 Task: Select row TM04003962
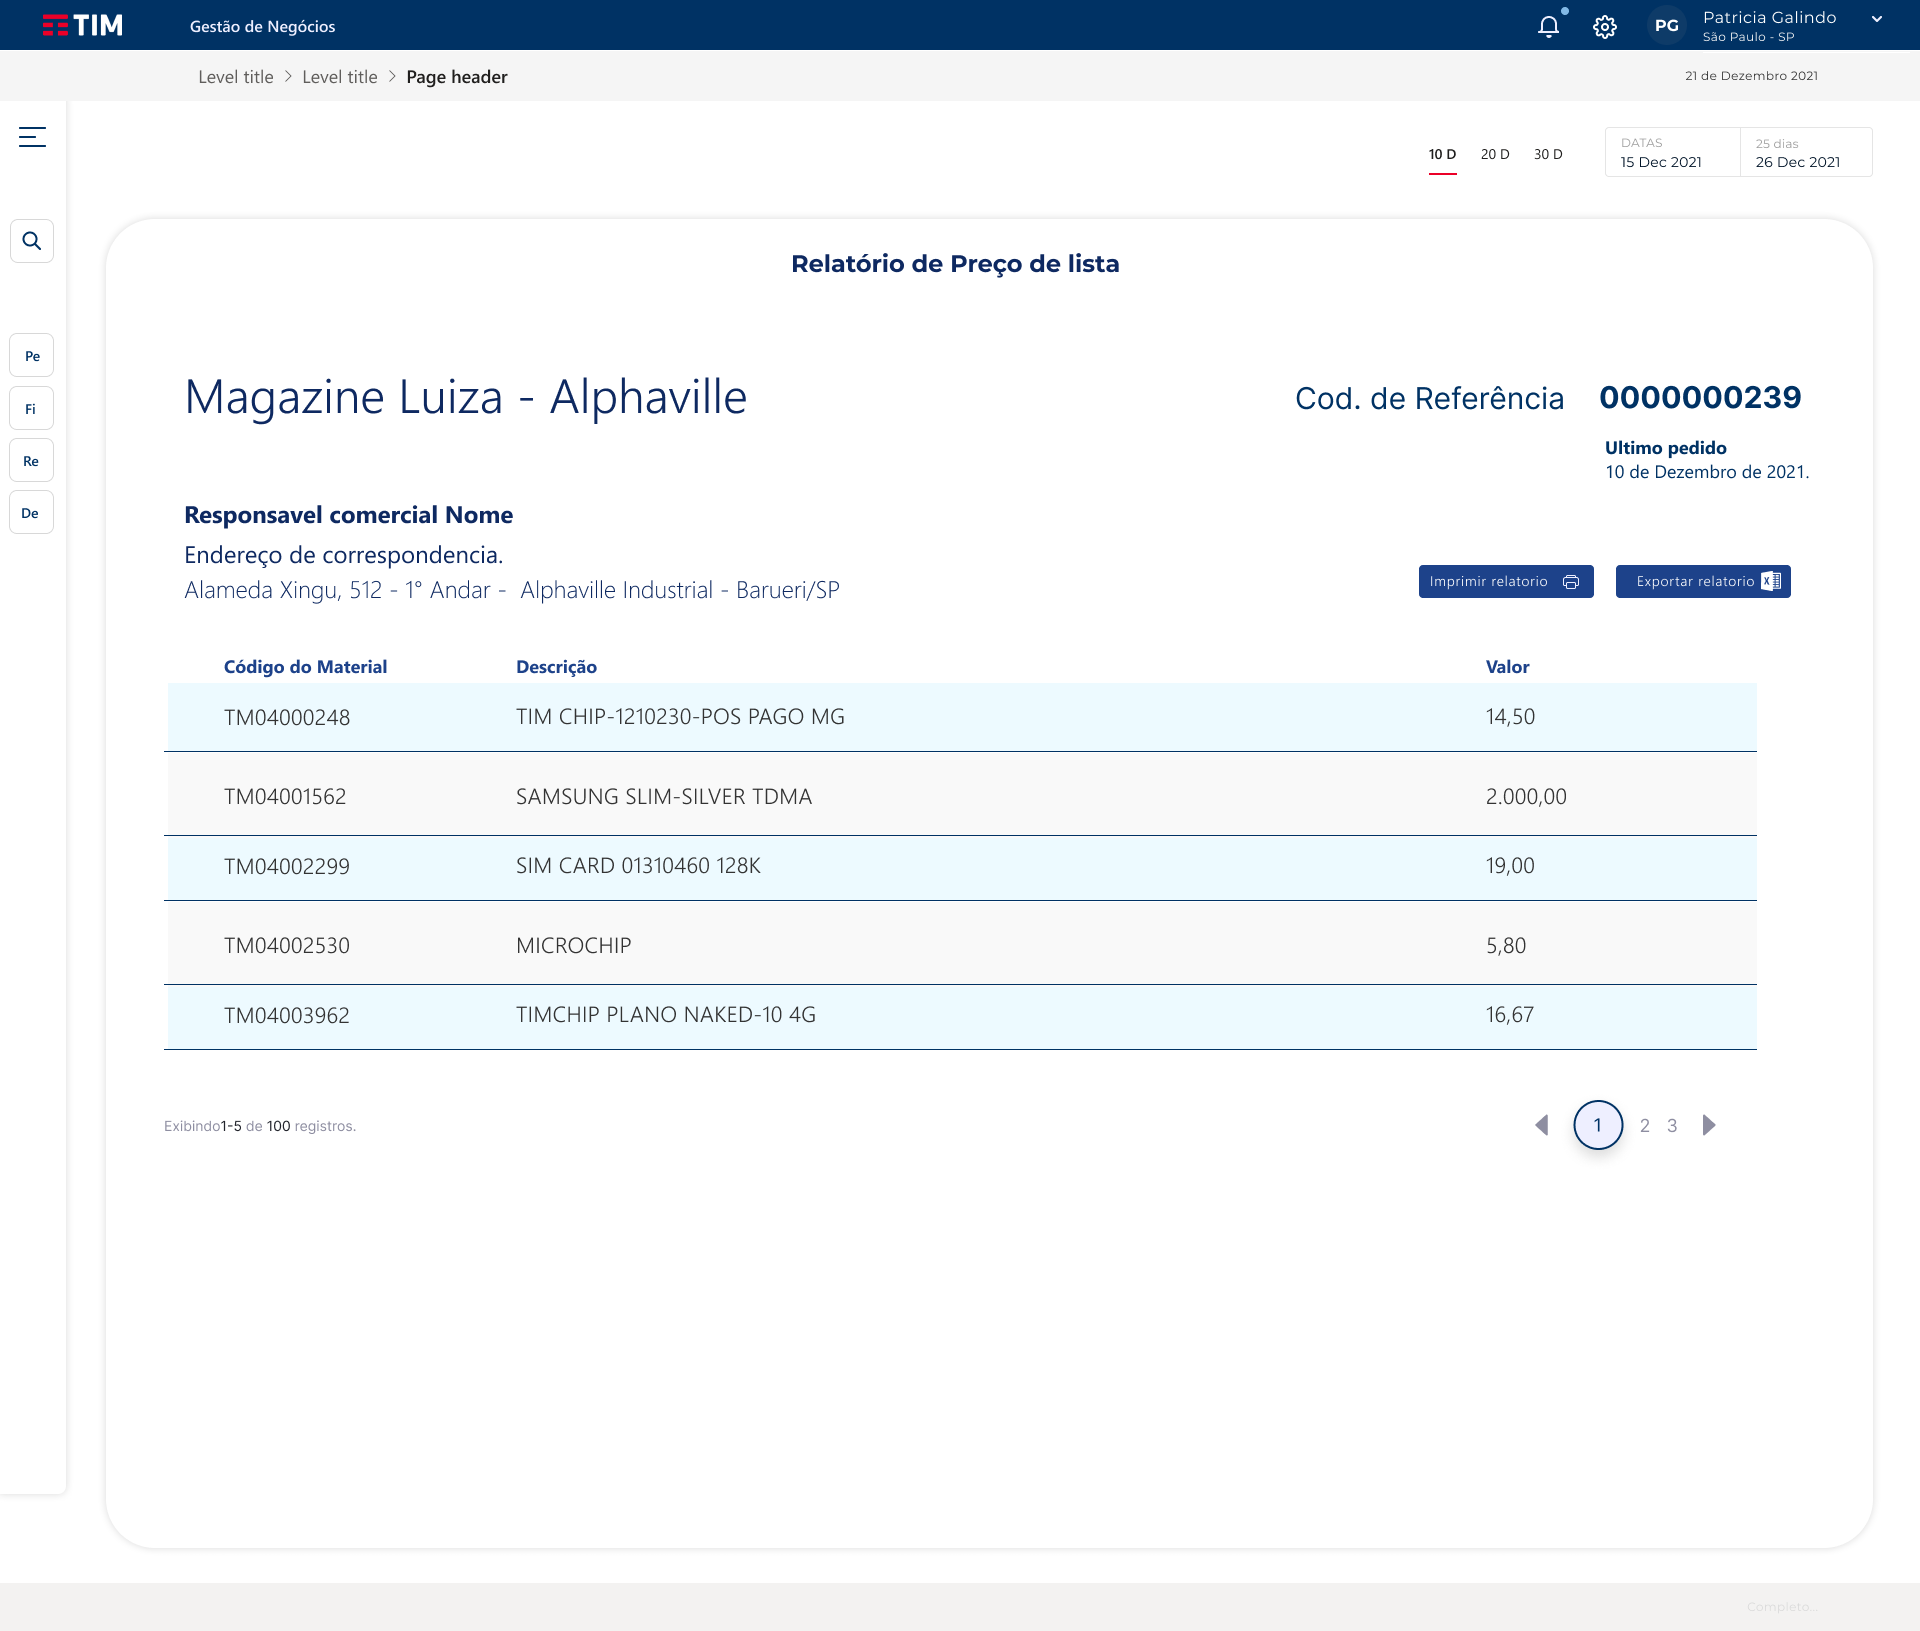(961, 1016)
